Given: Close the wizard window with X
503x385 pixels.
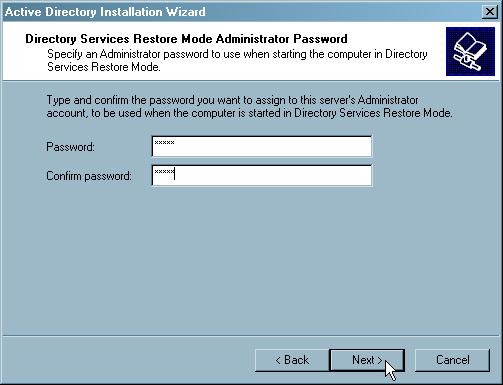Looking at the screenshot, I should [x=489, y=12].
